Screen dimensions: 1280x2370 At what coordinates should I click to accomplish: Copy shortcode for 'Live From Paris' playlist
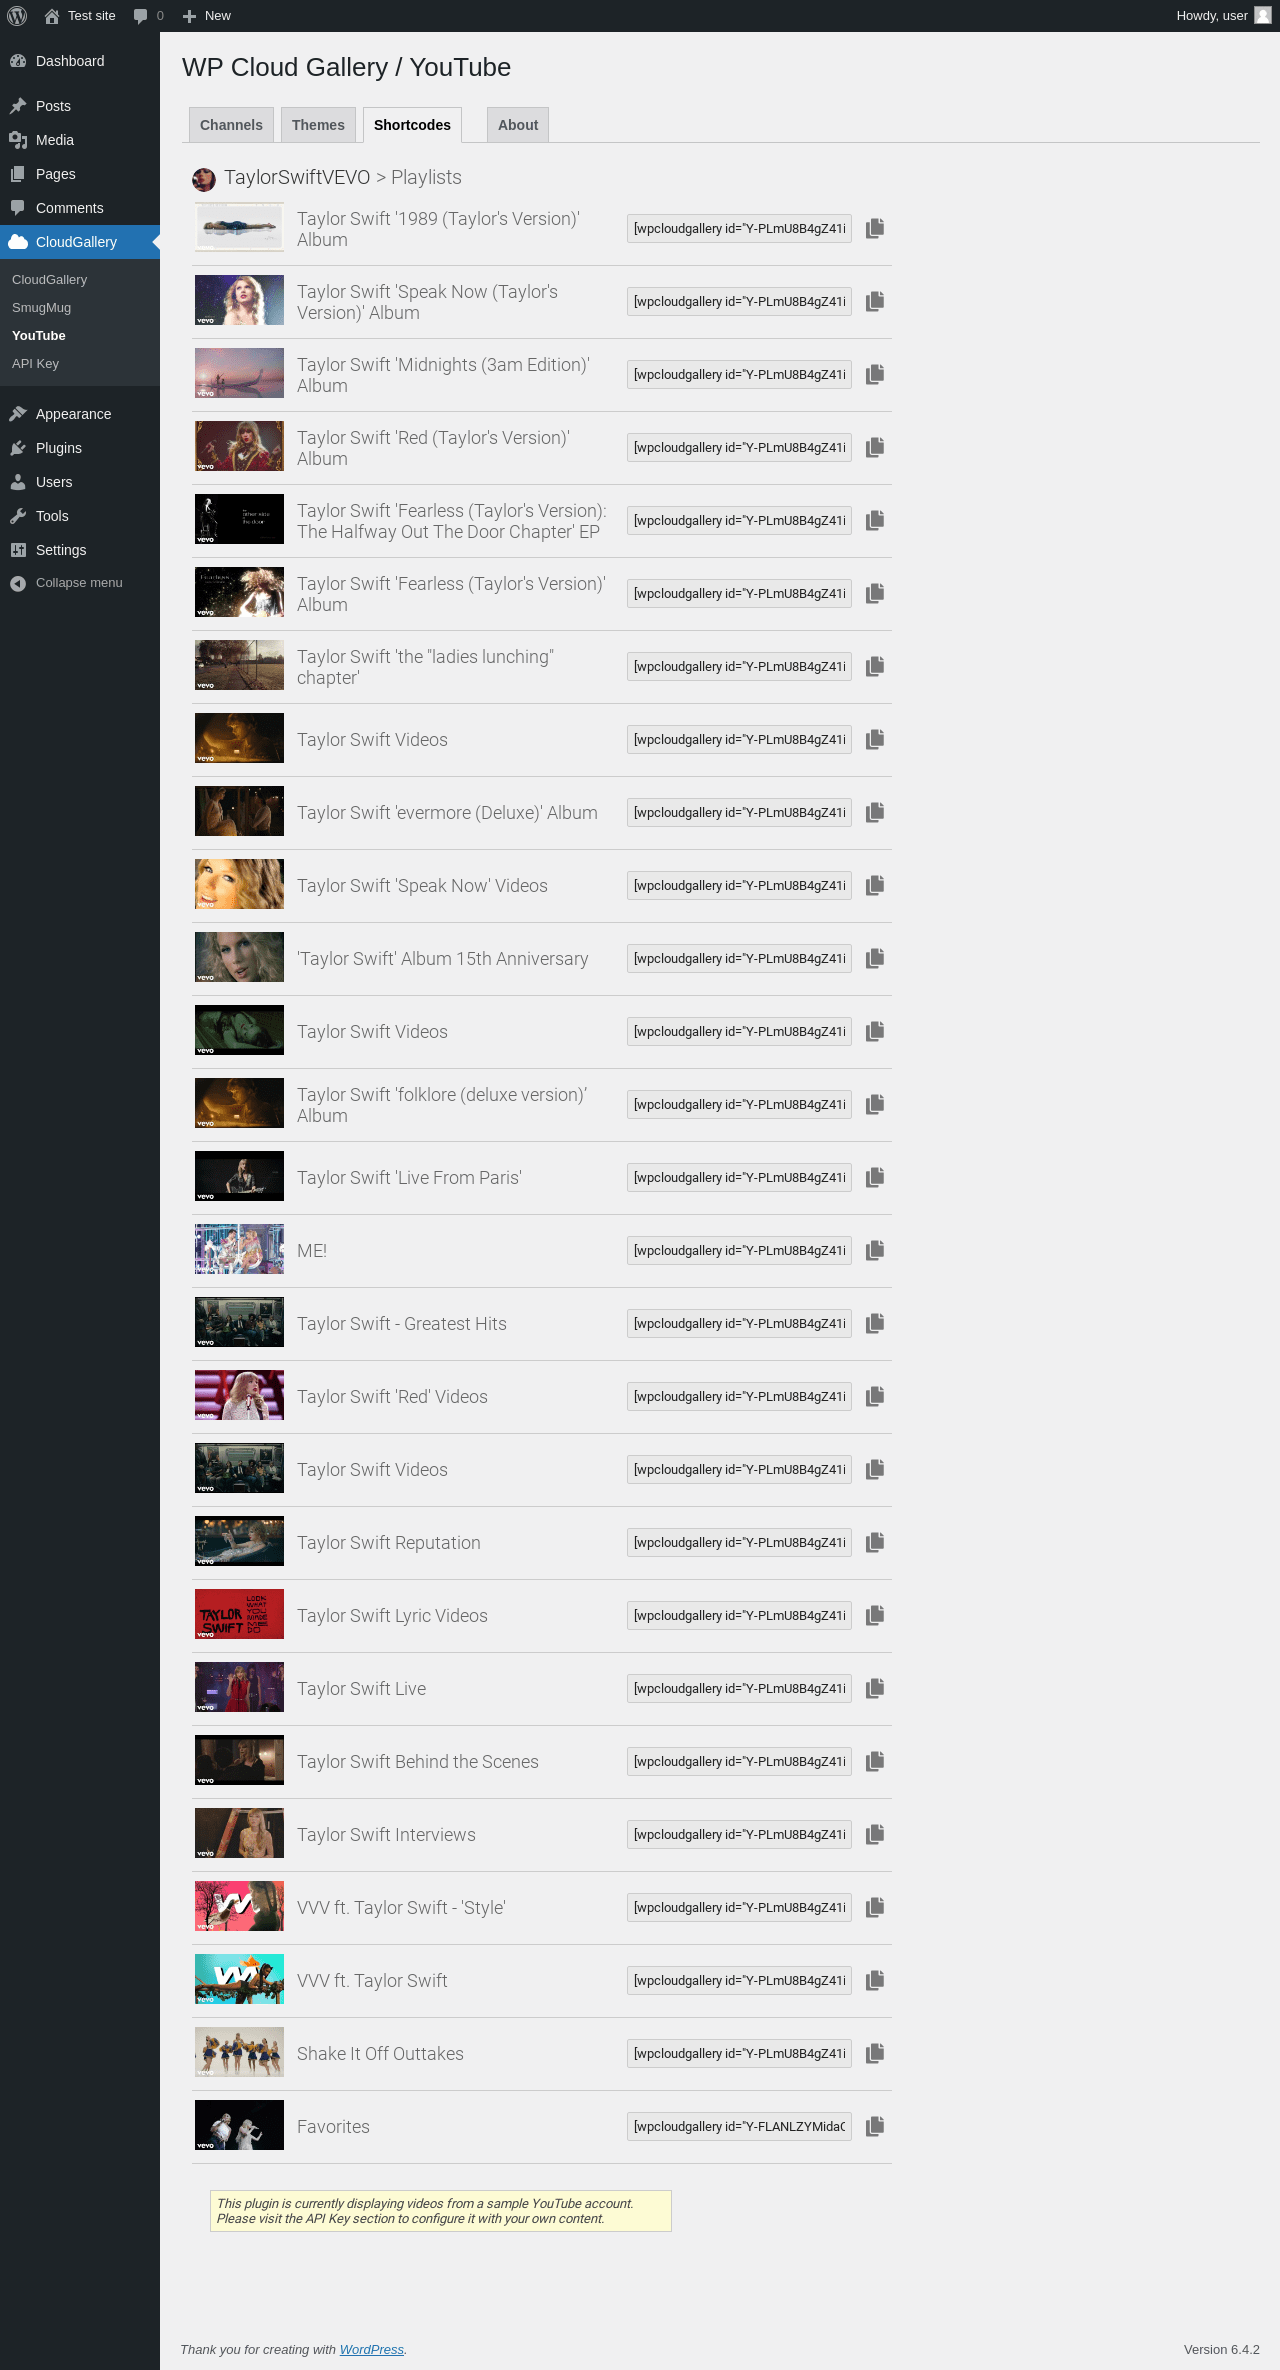pyautogui.click(x=875, y=1178)
